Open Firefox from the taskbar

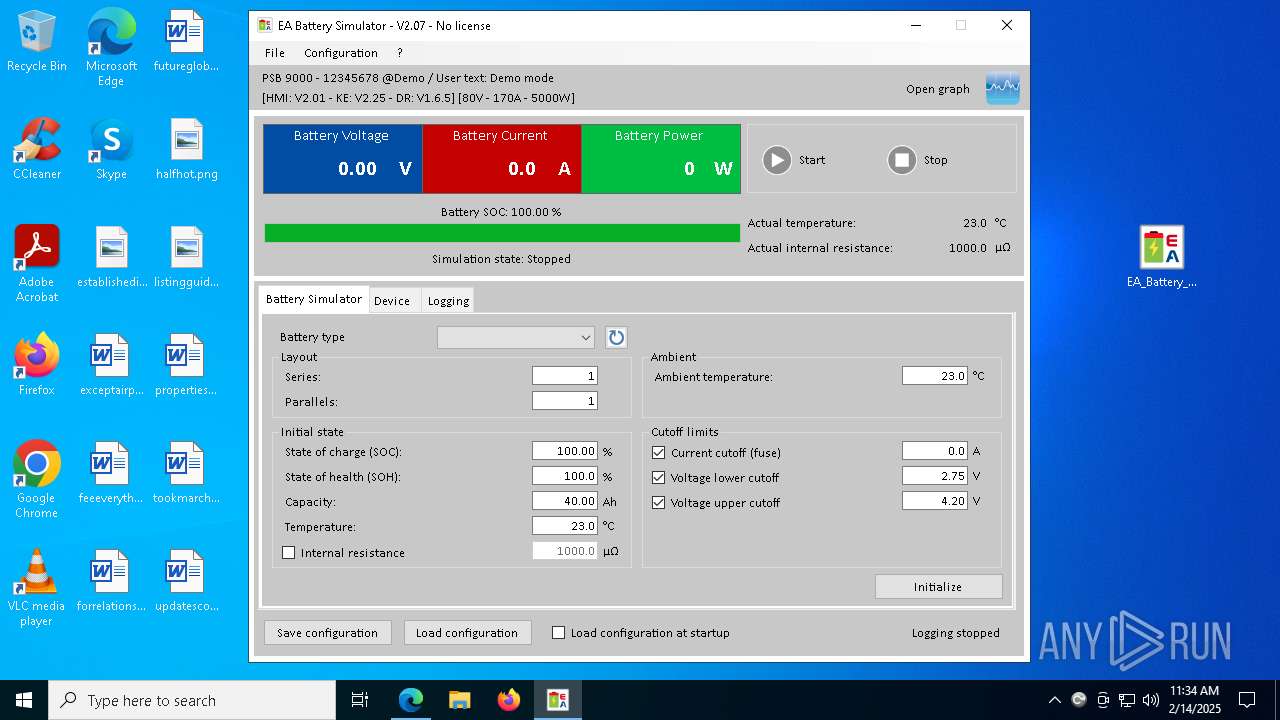pyautogui.click(x=509, y=700)
